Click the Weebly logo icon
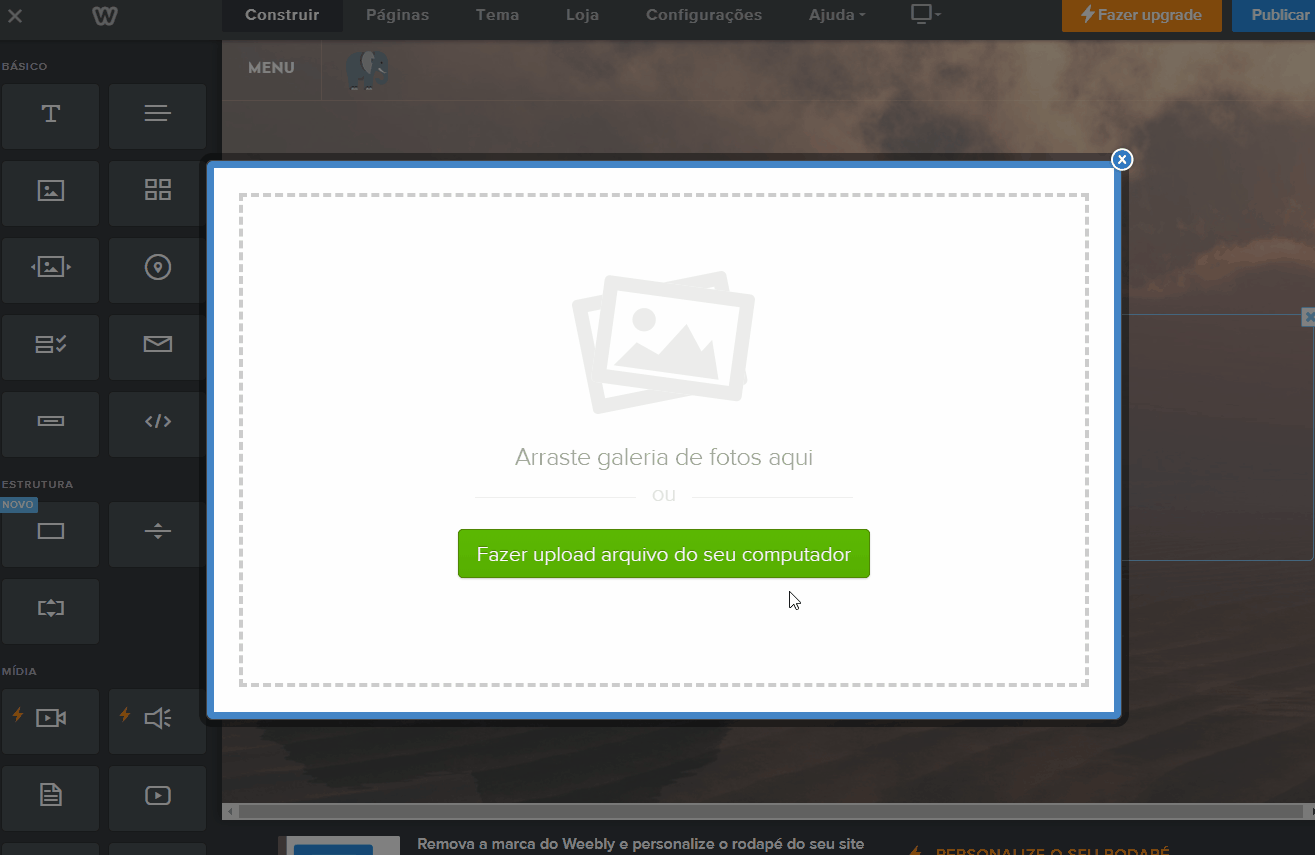 point(104,16)
